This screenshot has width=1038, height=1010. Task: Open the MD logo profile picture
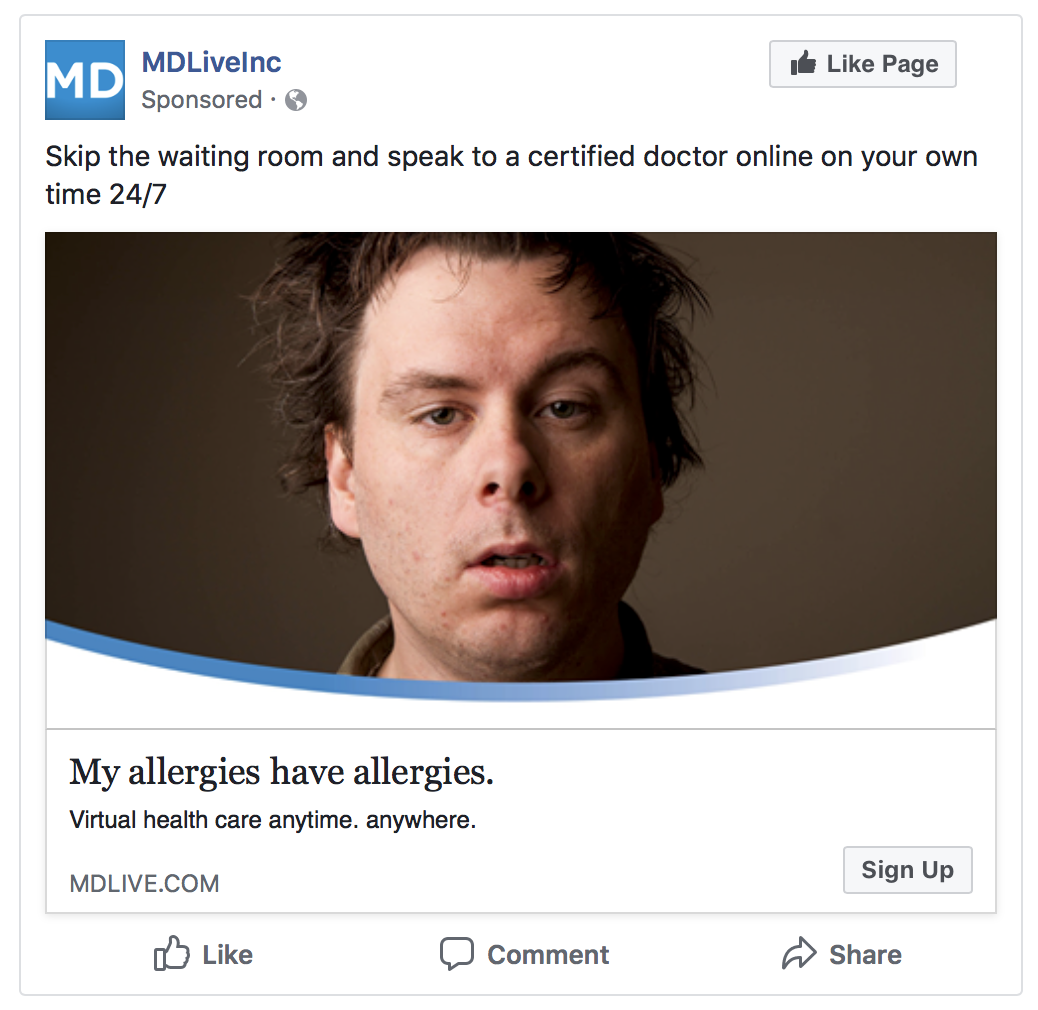point(85,80)
